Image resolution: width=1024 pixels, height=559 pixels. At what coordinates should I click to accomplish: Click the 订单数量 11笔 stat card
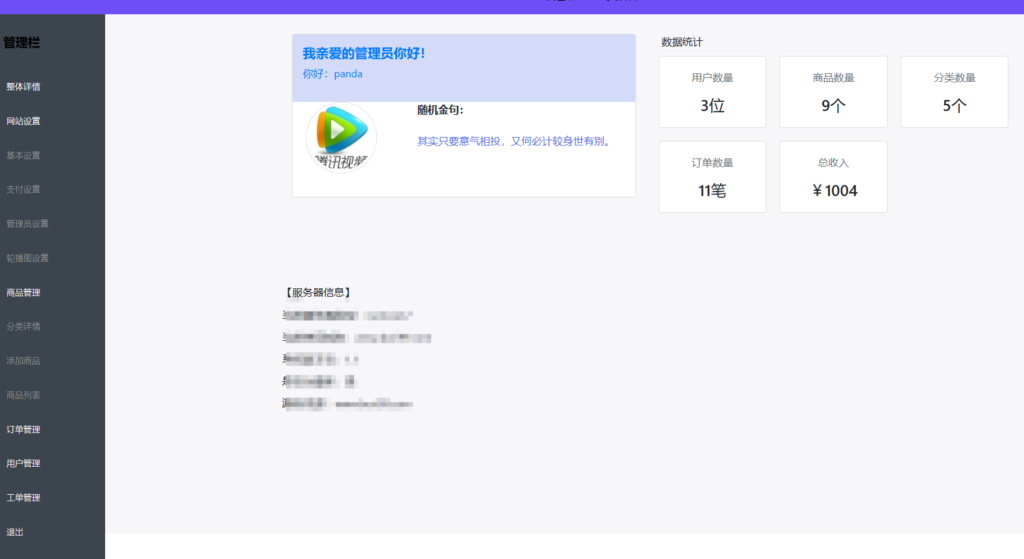(x=712, y=177)
